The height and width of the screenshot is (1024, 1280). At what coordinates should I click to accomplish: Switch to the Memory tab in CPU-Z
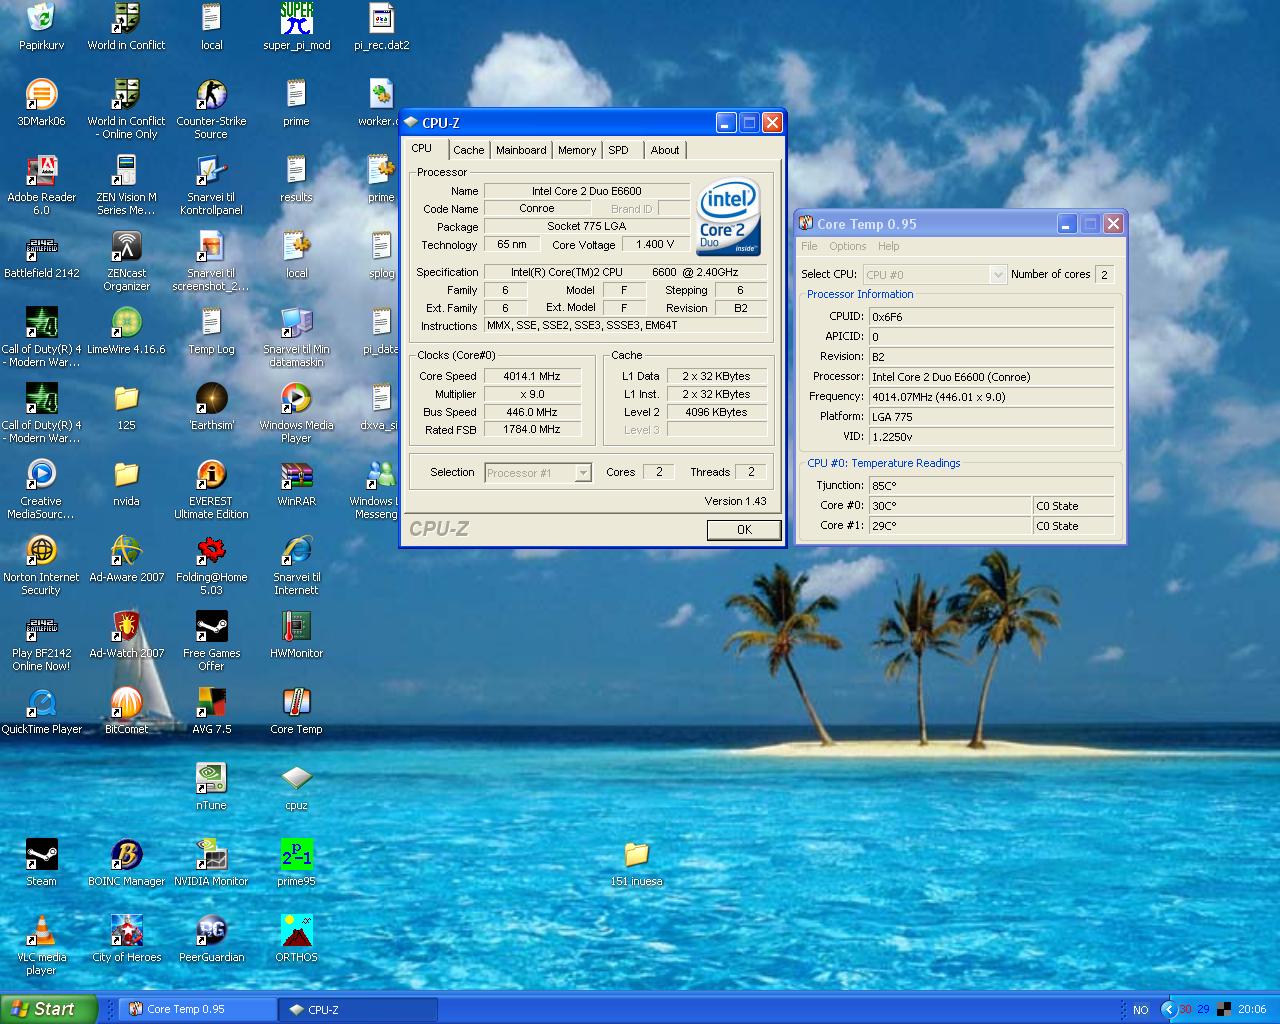(x=577, y=150)
